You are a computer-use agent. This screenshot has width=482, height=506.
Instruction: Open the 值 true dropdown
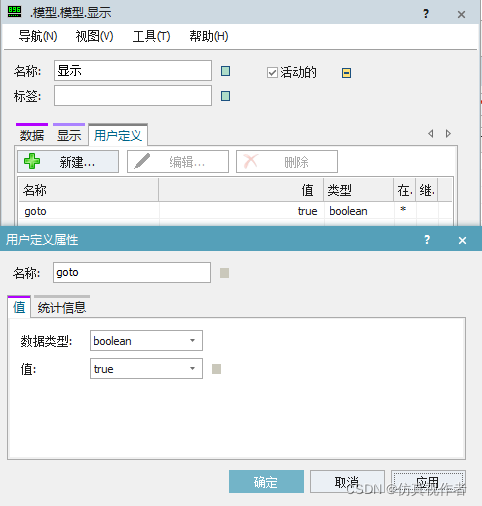pyautogui.click(x=146, y=369)
